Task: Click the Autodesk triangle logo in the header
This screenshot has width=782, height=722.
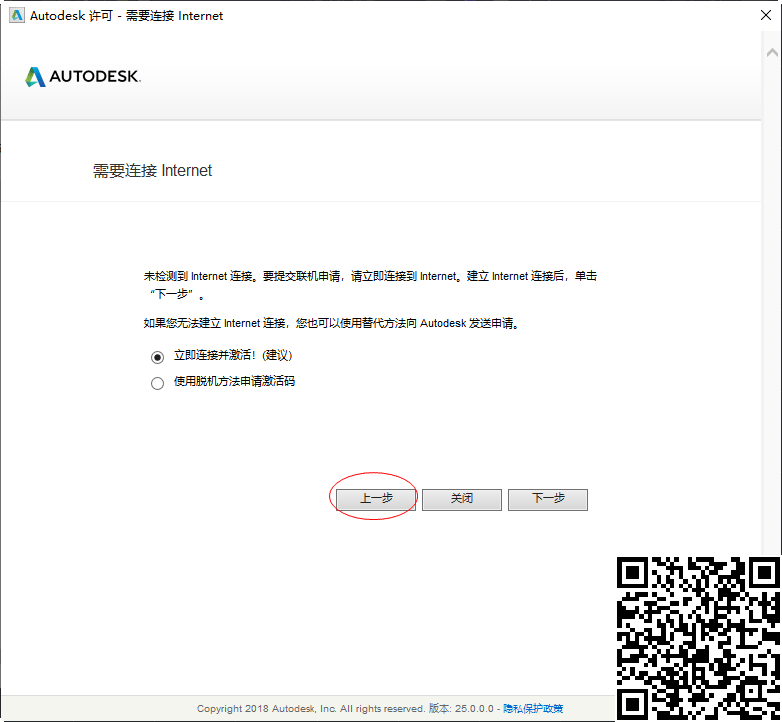Action: [x=35, y=77]
